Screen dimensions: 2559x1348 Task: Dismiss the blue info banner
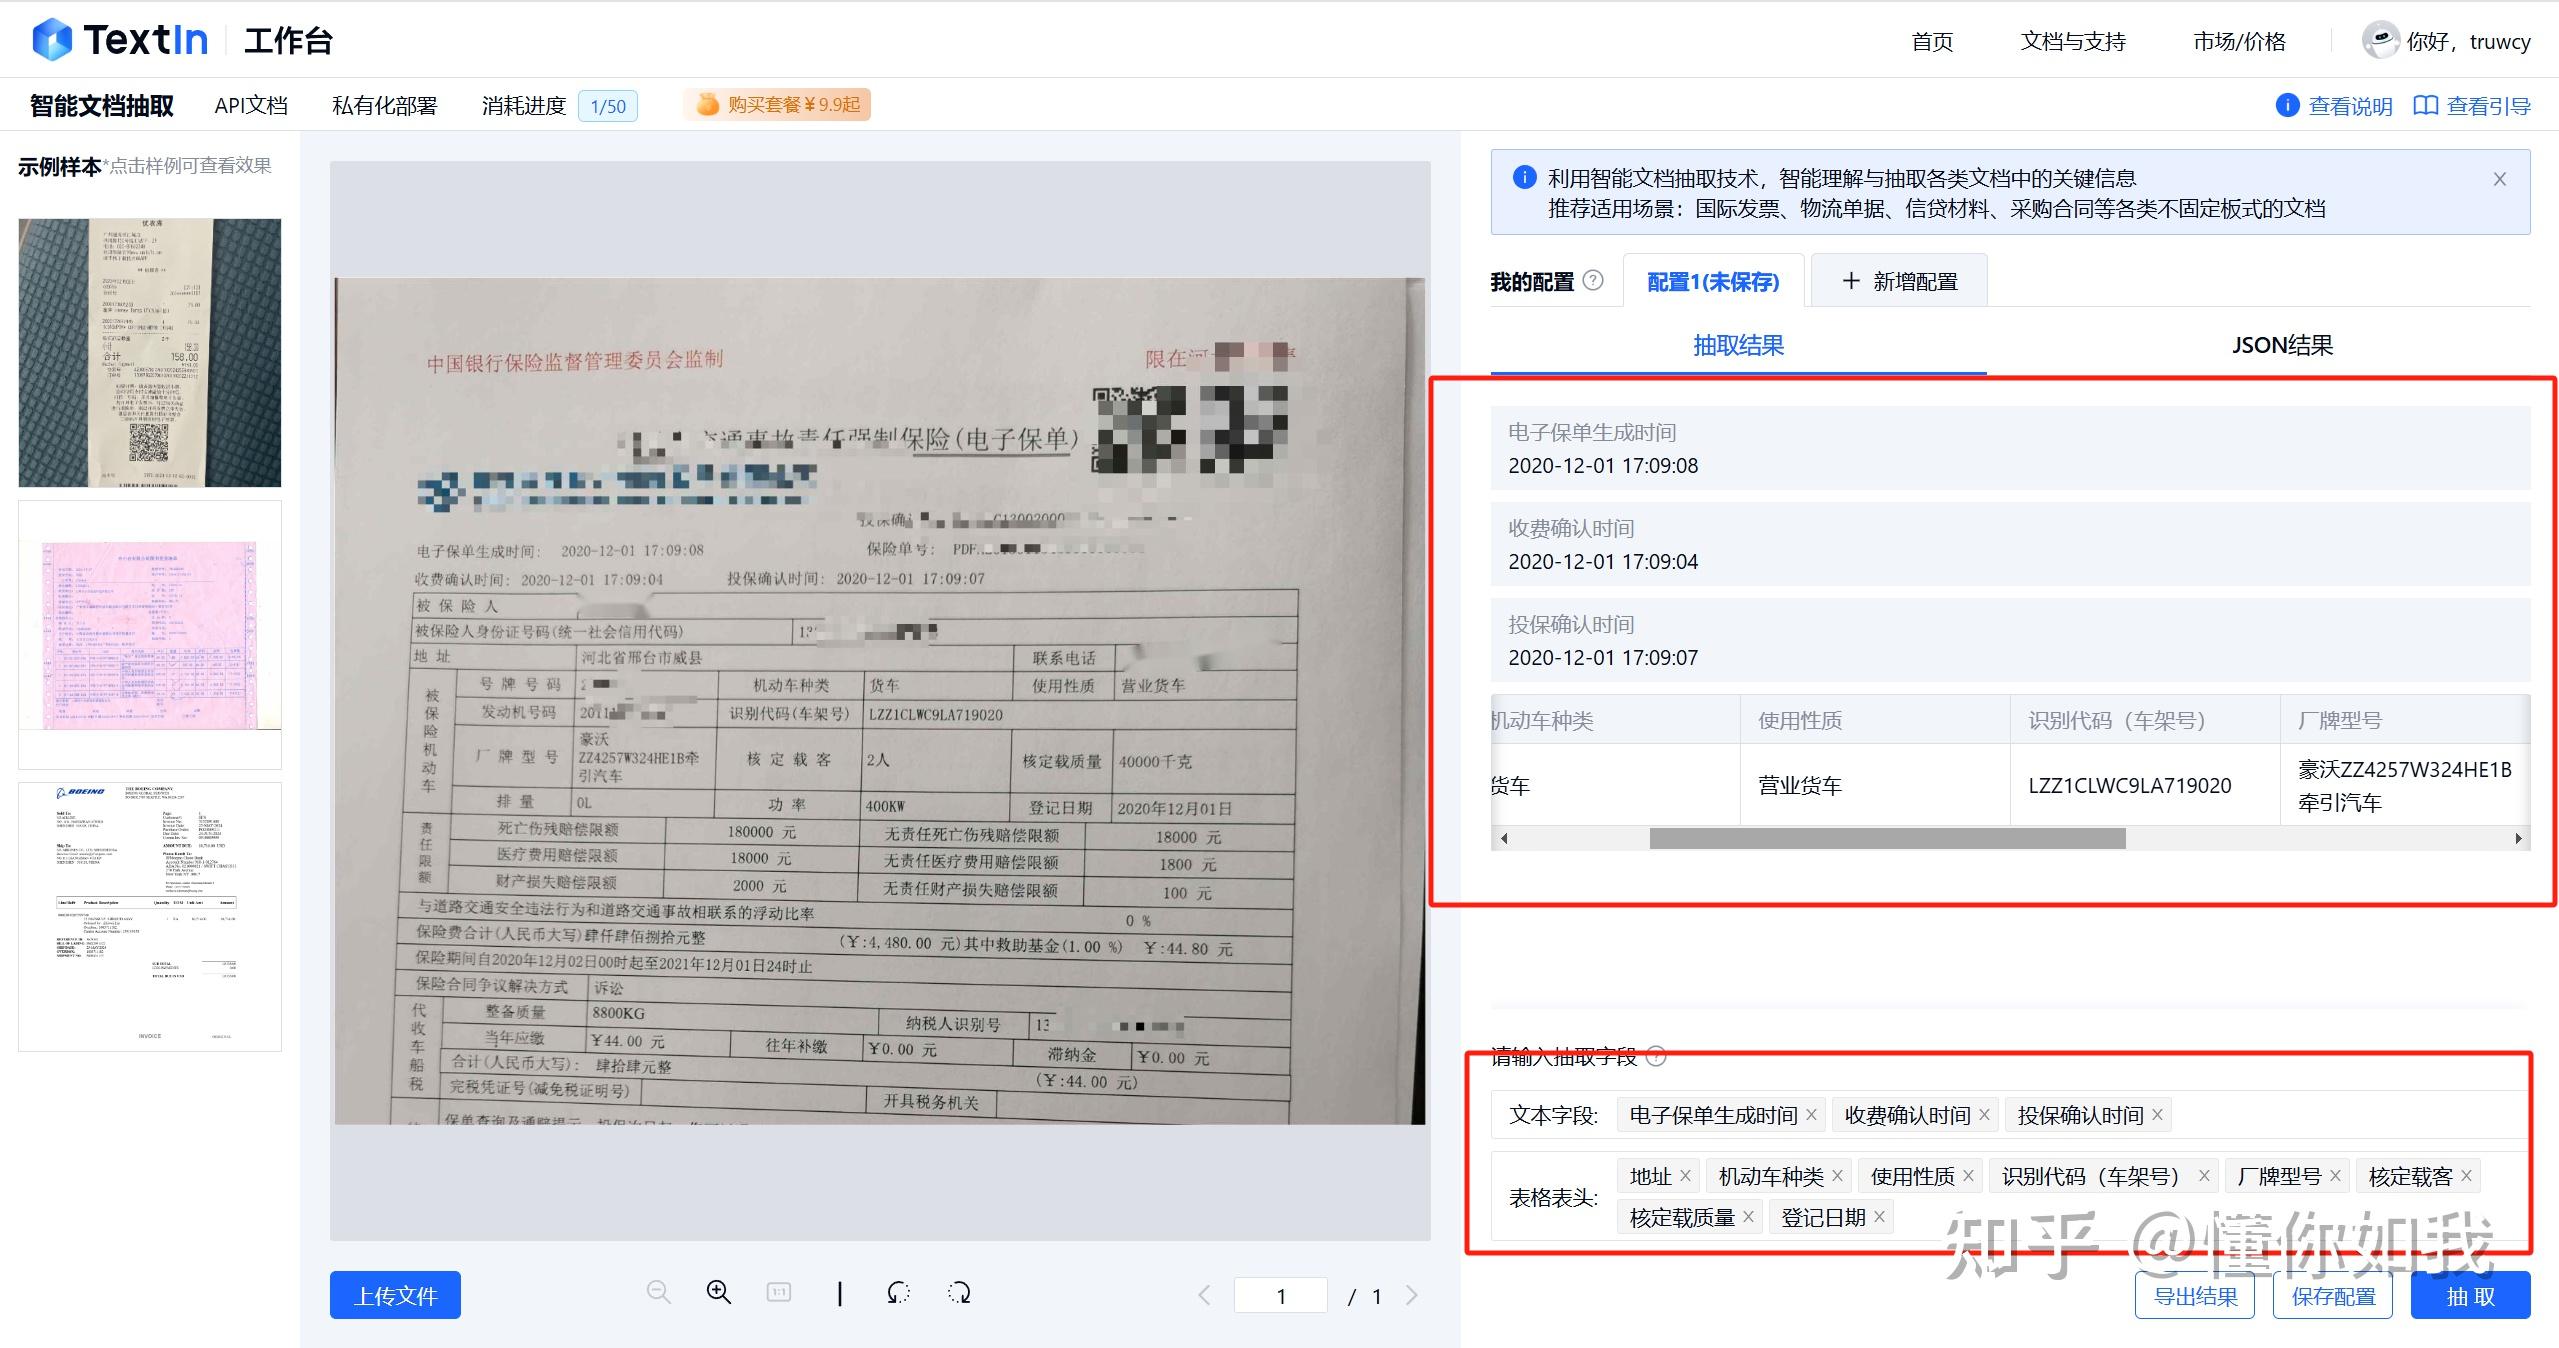pyautogui.click(x=2498, y=178)
